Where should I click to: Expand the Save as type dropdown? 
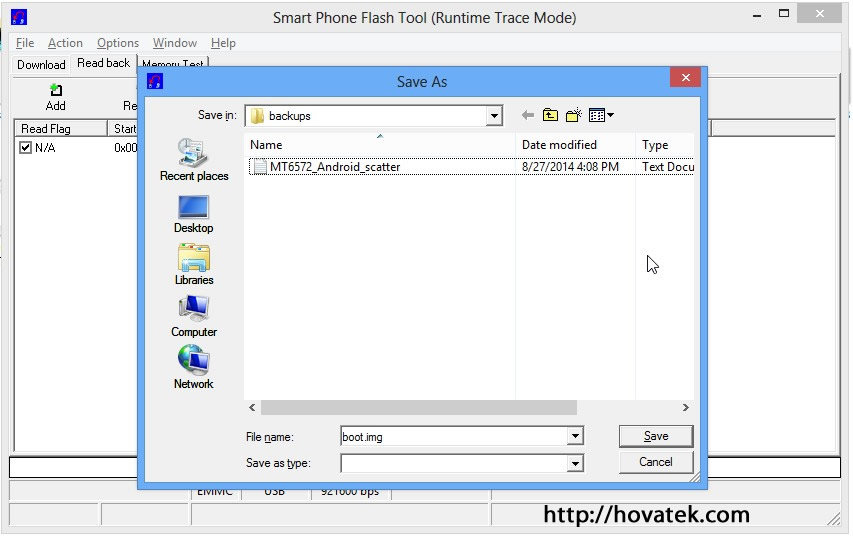coord(574,463)
